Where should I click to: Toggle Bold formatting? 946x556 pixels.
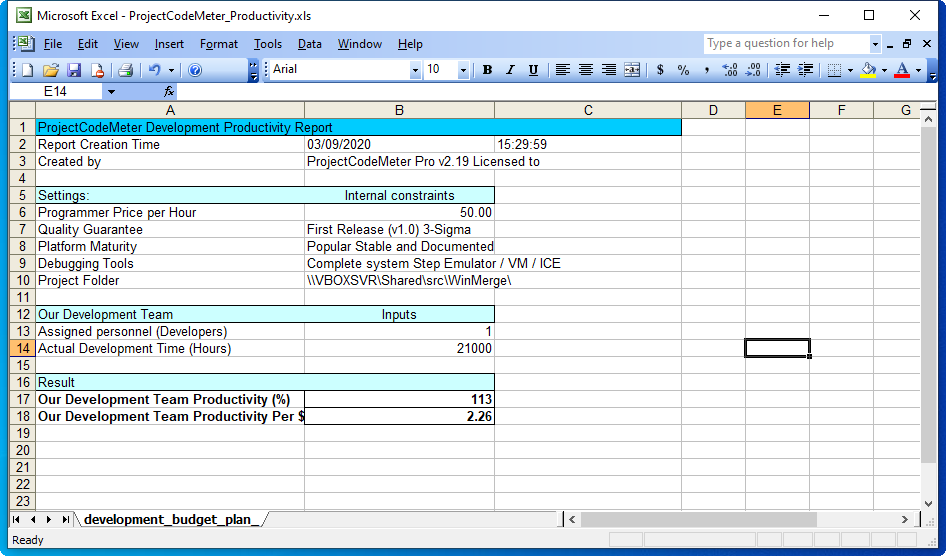coord(487,70)
